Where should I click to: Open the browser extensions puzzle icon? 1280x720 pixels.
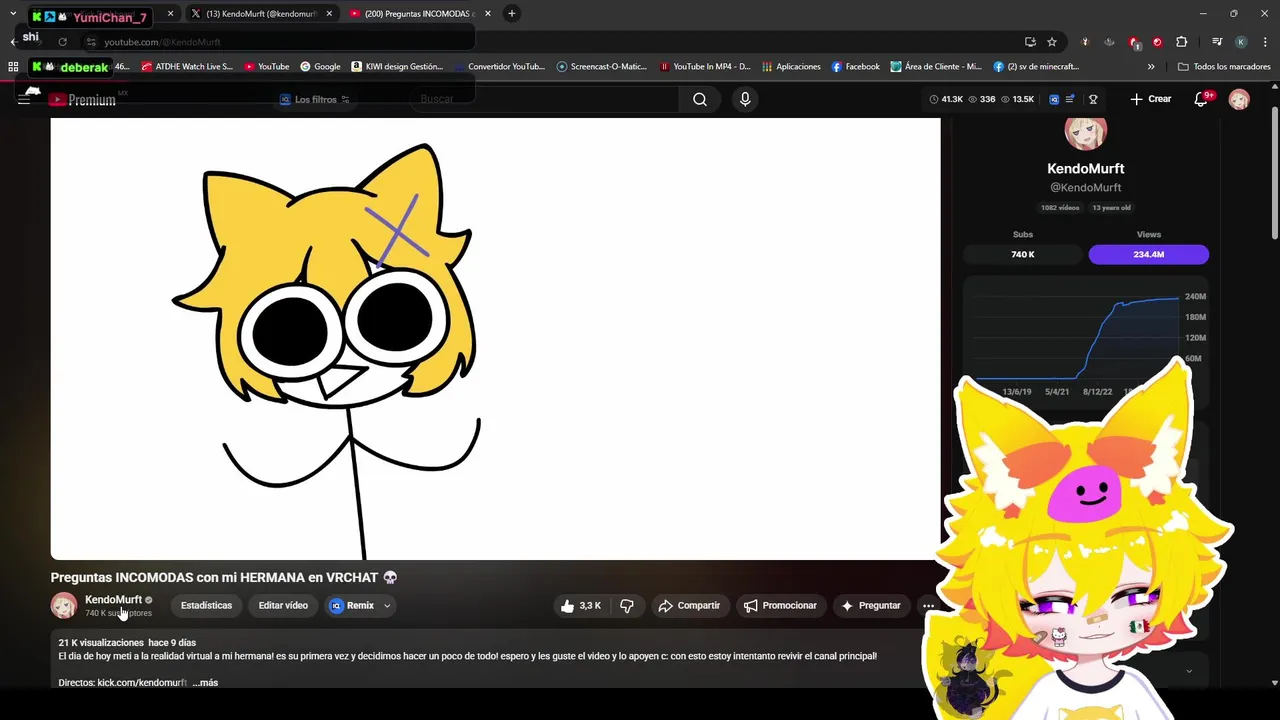point(1182,42)
